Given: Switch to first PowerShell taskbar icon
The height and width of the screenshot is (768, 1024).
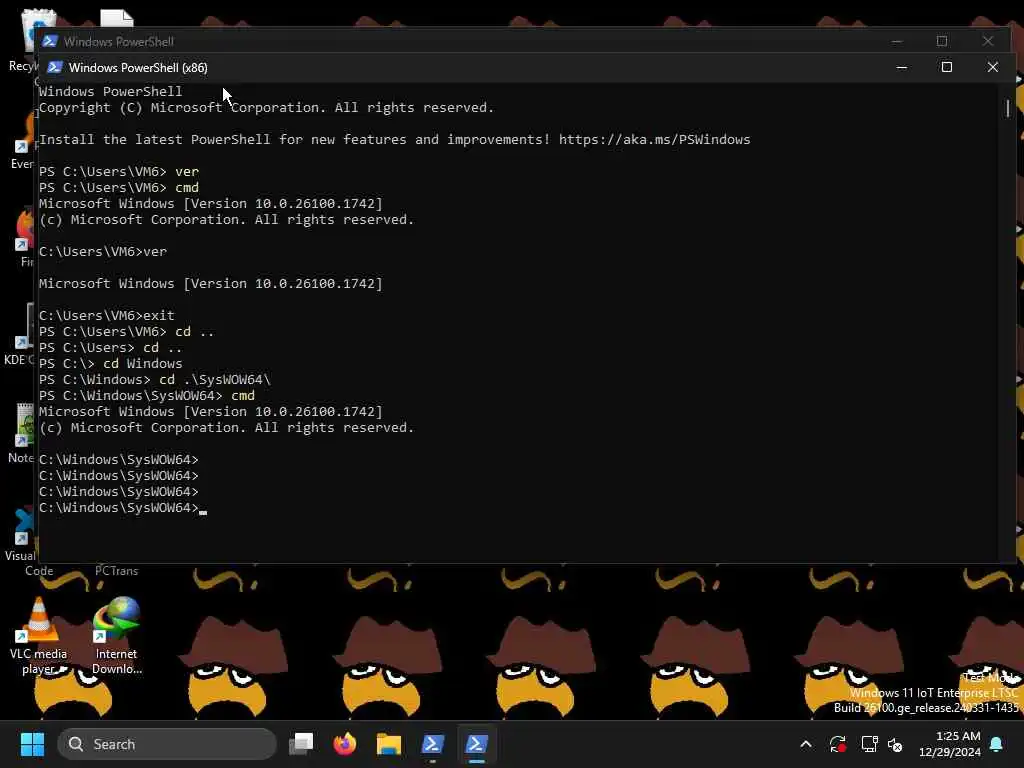Looking at the screenshot, I should point(432,744).
